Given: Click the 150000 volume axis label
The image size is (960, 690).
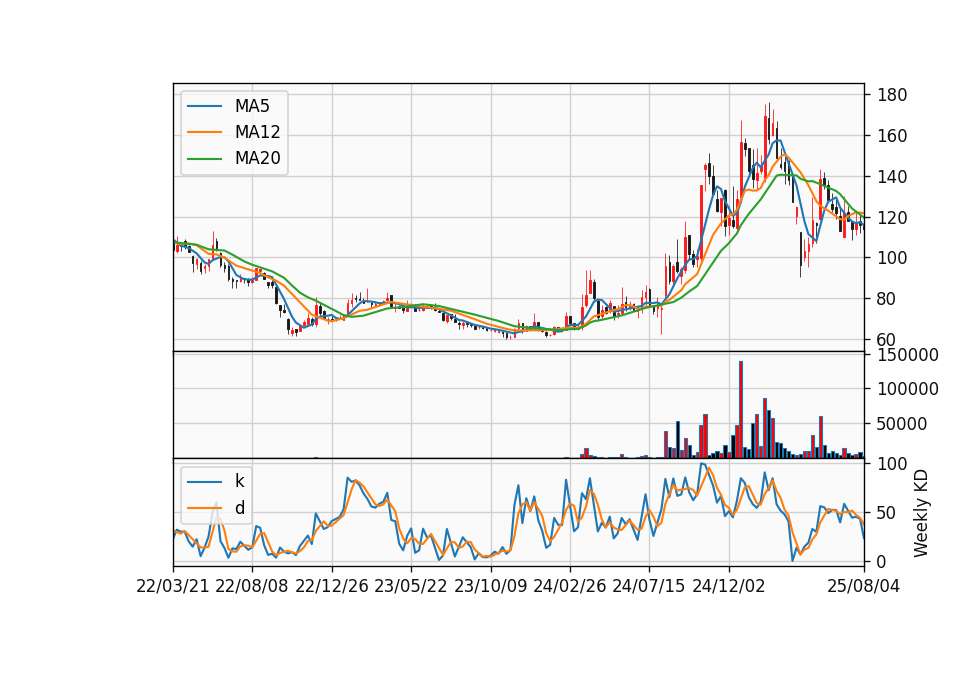Looking at the screenshot, I should (x=907, y=355).
